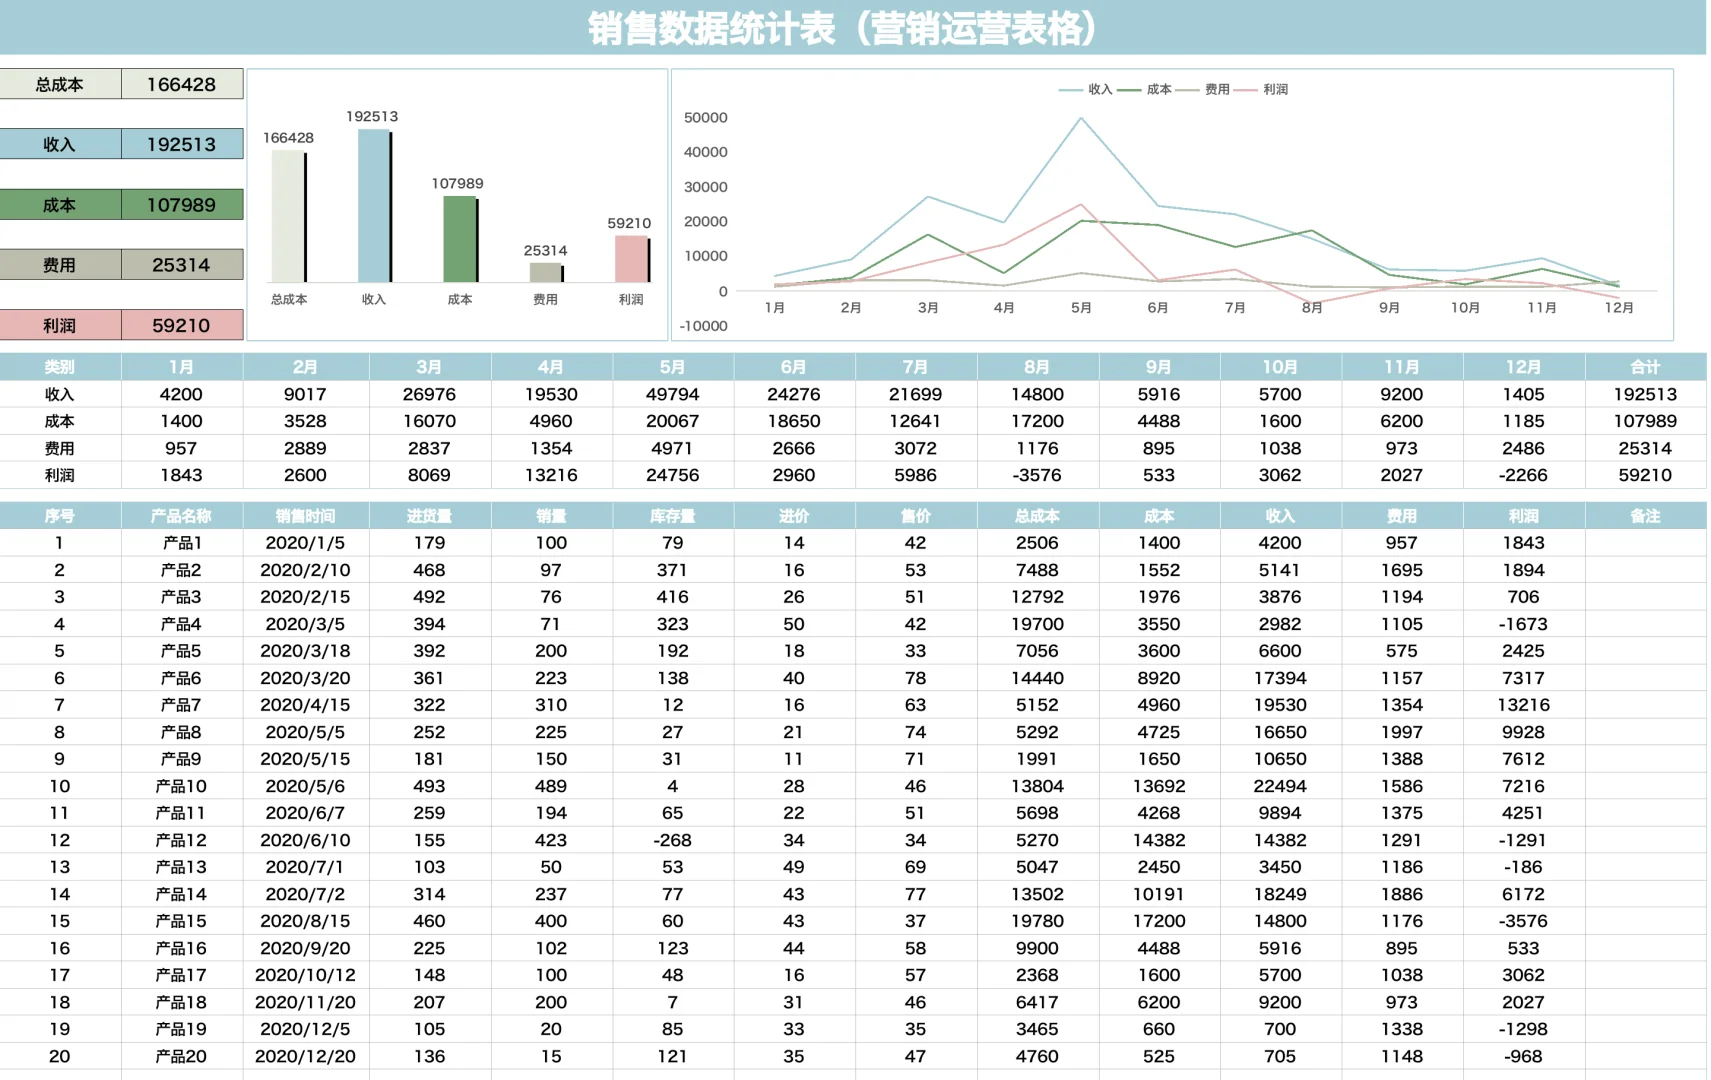Image resolution: width=1711 pixels, height=1080 pixels.
Task: Click the 产品20 product name cell
Action: coord(182,1056)
